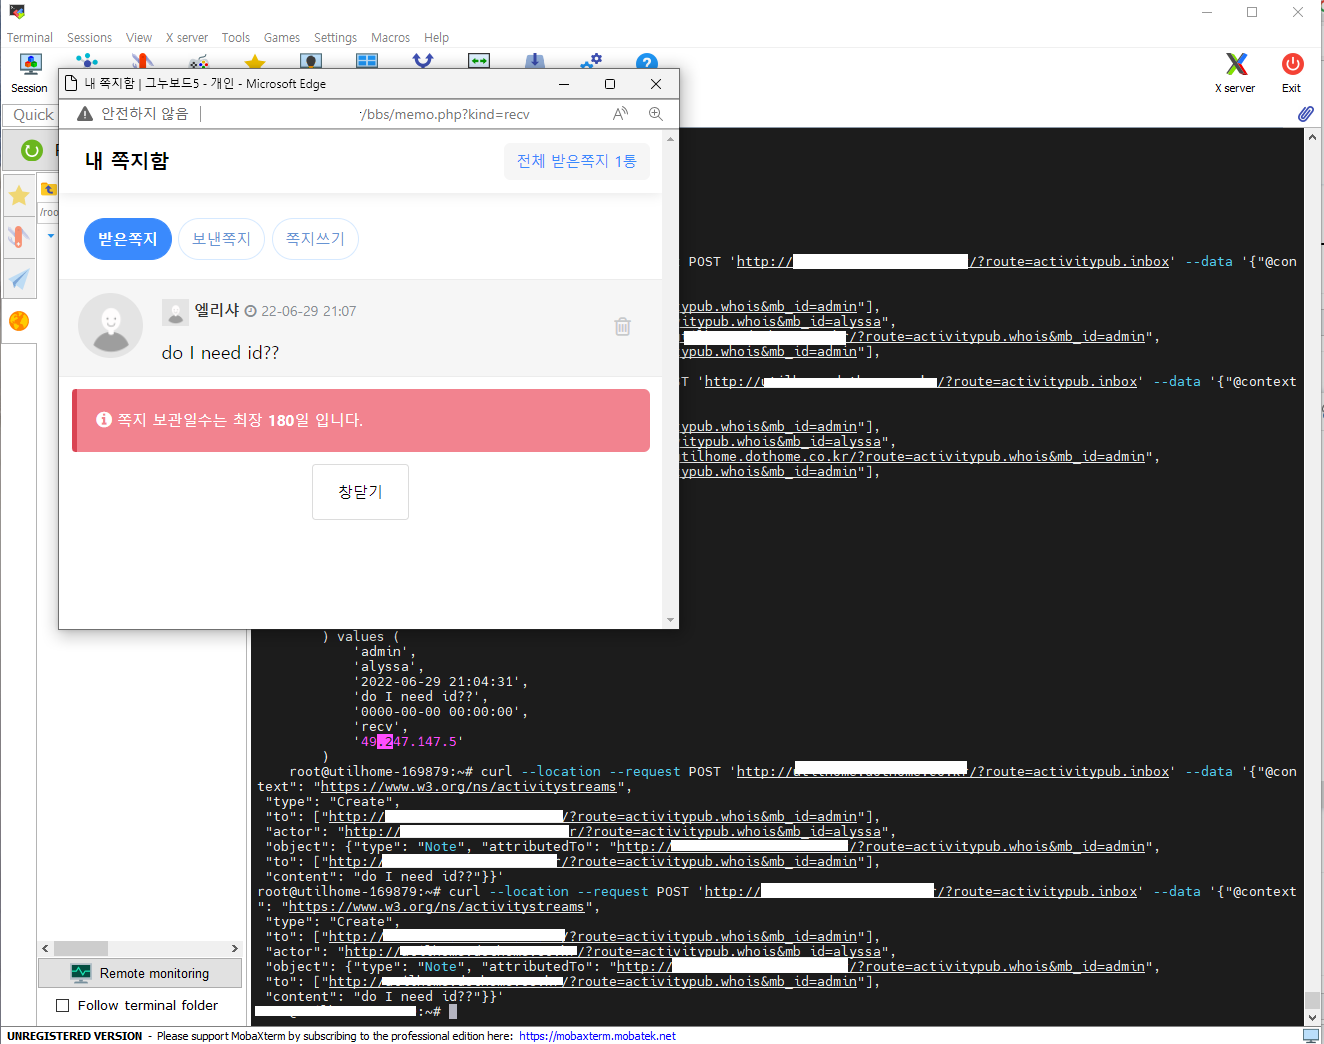The height and width of the screenshot is (1044, 1324).
Task: Open the yellow star sidebar tab
Action: pos(19,195)
